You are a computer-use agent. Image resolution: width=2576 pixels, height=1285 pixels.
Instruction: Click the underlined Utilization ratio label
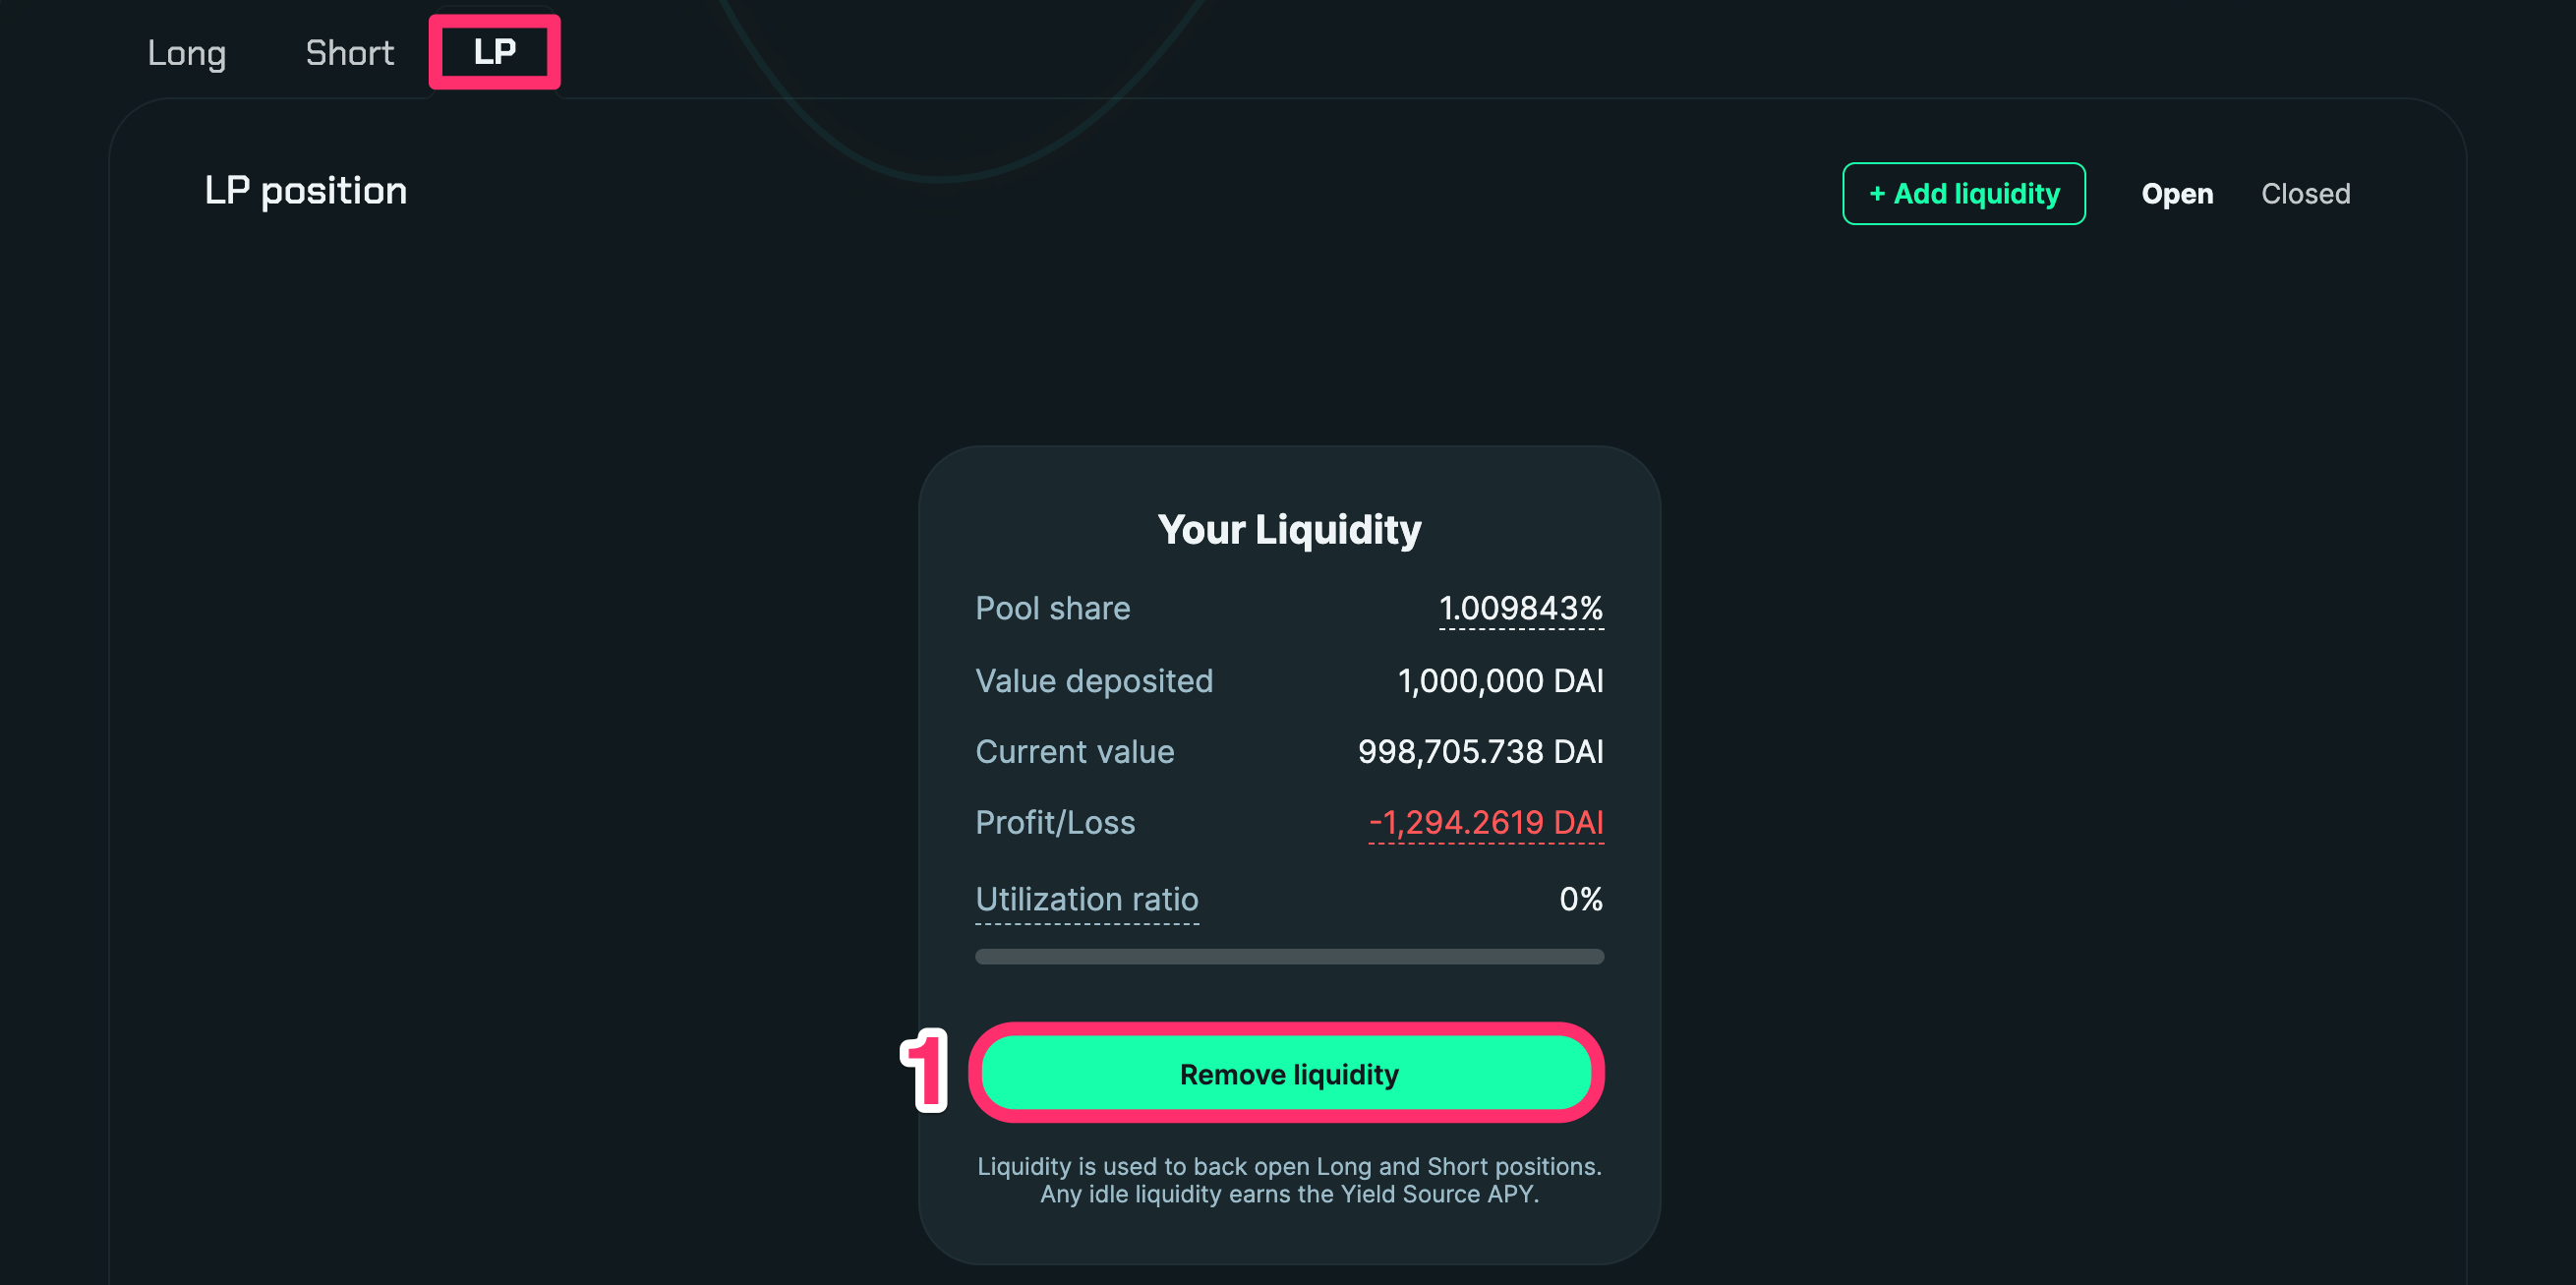[1086, 899]
